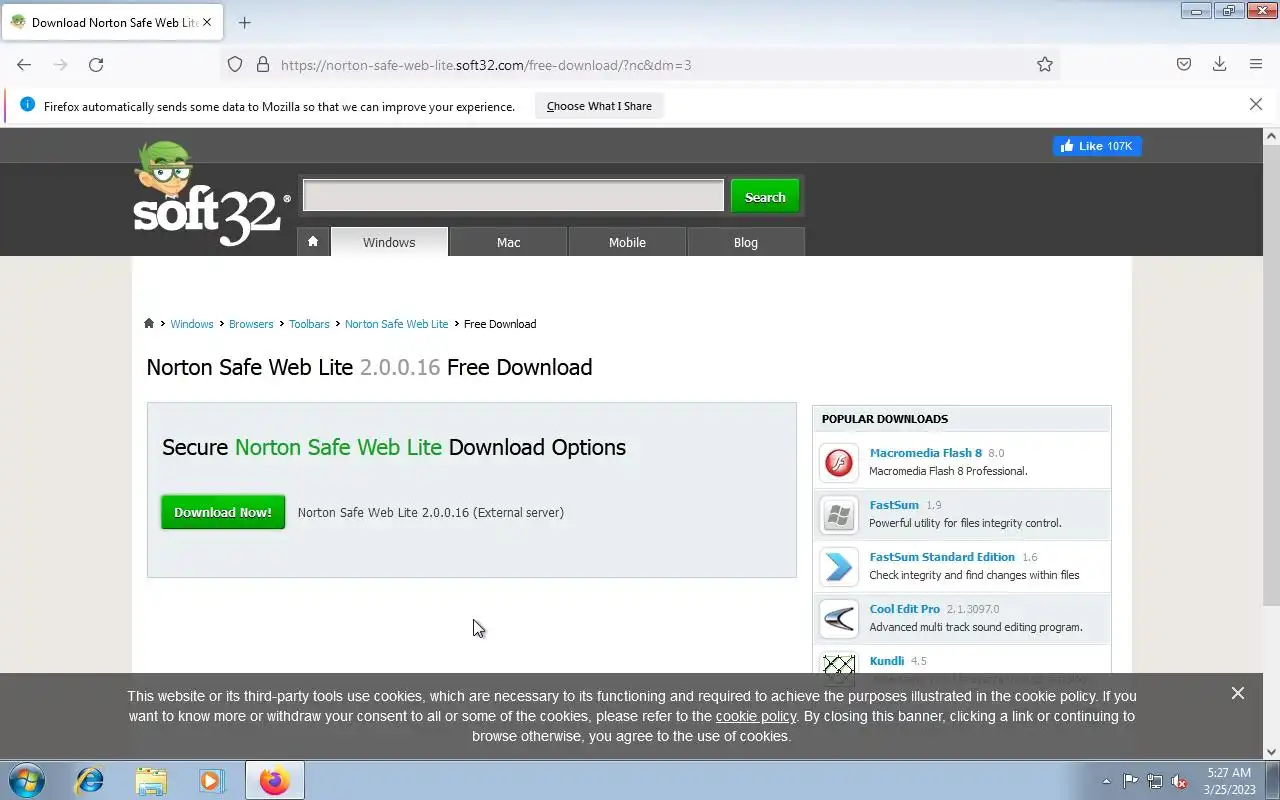Click the browser address bar URL

pos(486,65)
